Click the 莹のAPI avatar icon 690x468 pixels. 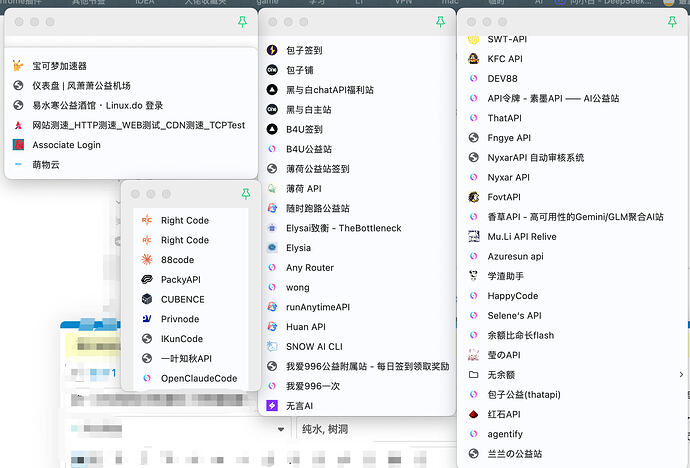(473, 355)
